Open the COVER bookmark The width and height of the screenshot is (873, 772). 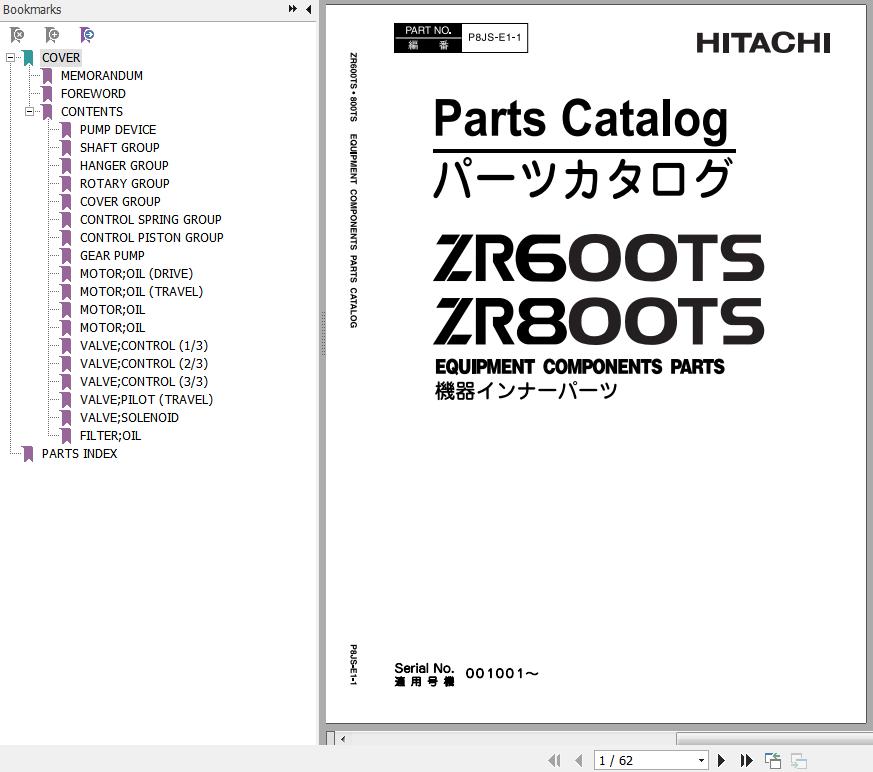(x=61, y=58)
